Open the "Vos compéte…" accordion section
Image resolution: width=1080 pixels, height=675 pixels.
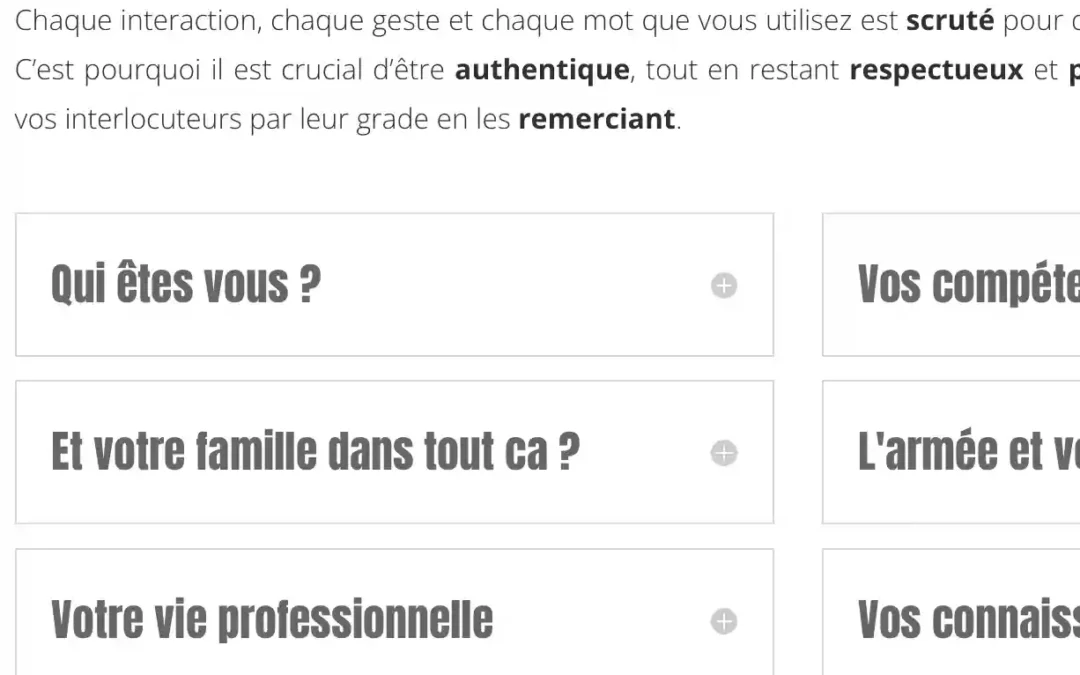[967, 285]
